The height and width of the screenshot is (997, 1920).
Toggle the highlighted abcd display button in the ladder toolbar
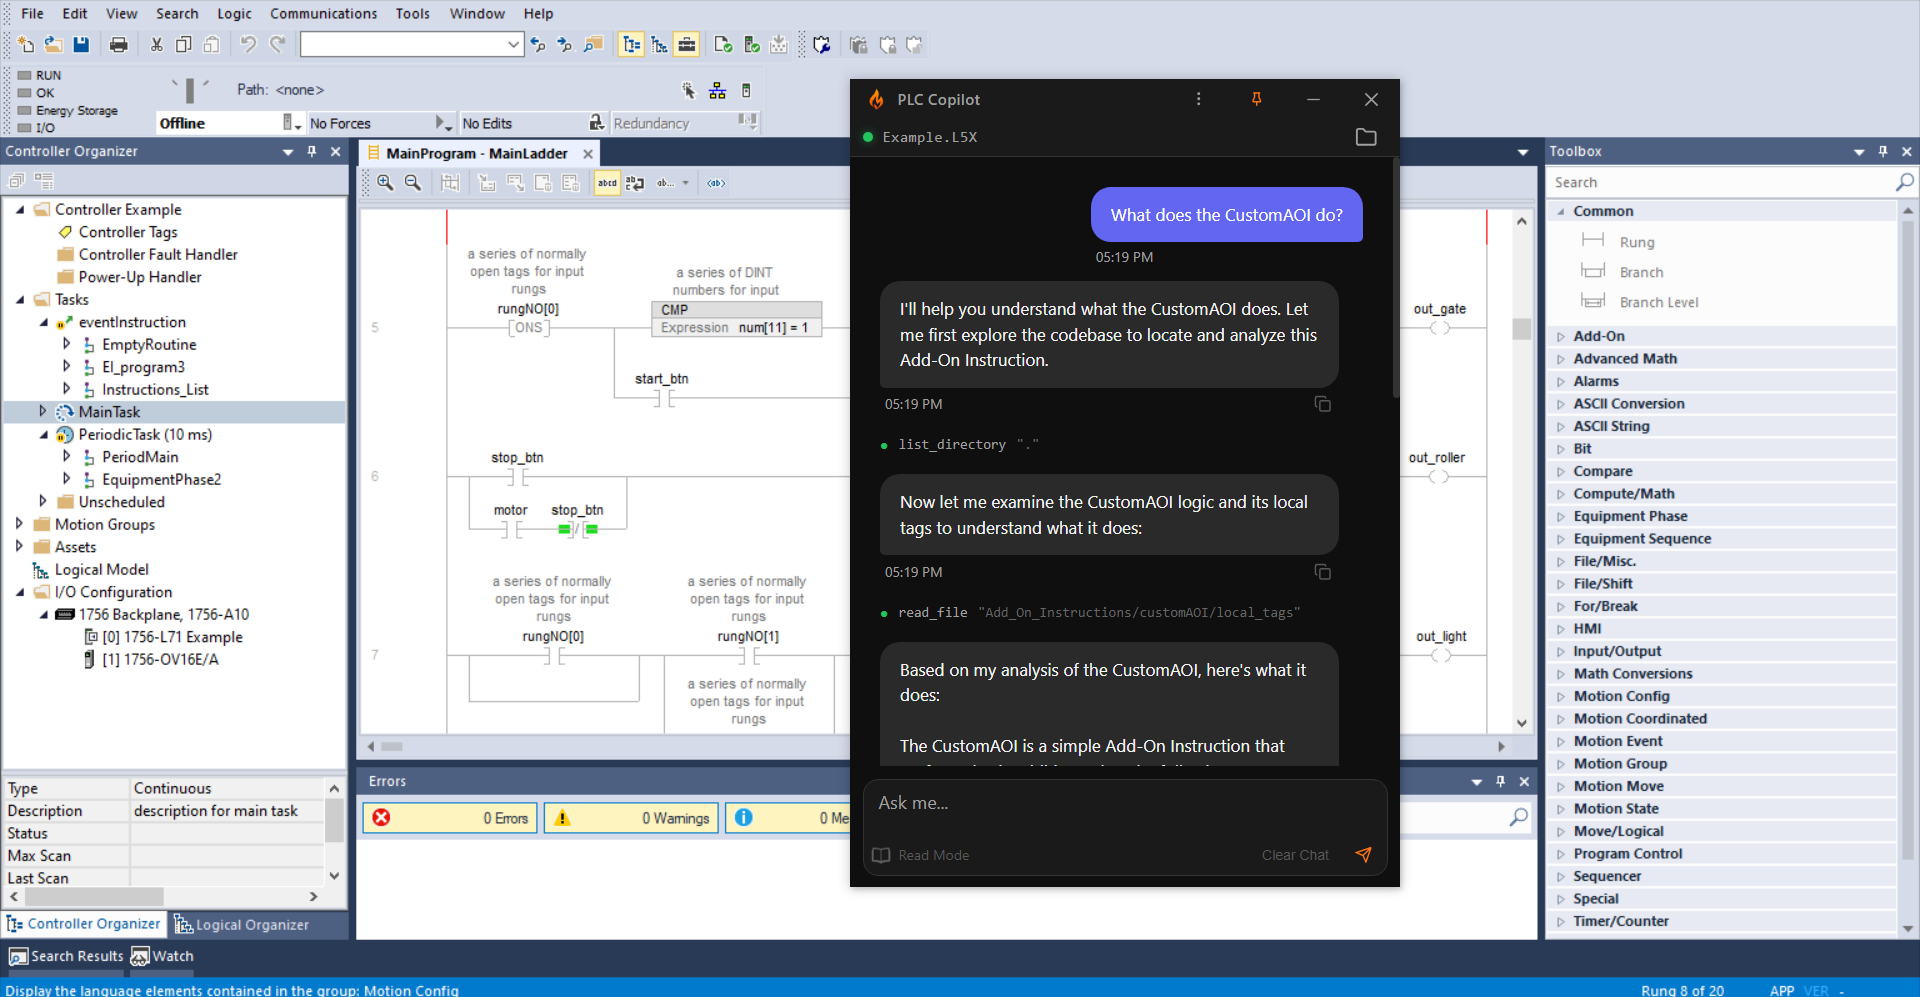tap(607, 183)
